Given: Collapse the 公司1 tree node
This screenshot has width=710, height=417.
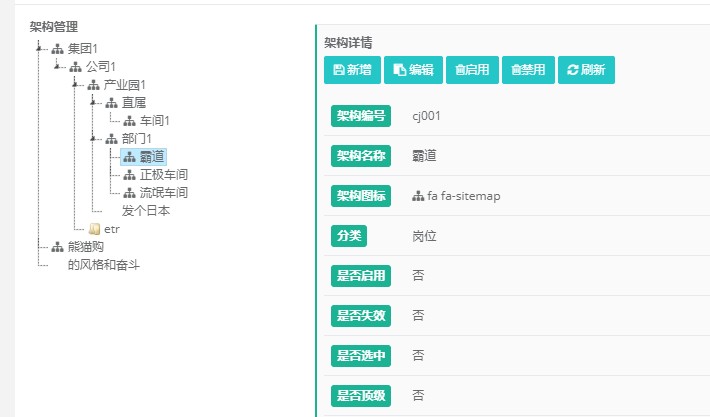Looking at the screenshot, I should point(57,66).
